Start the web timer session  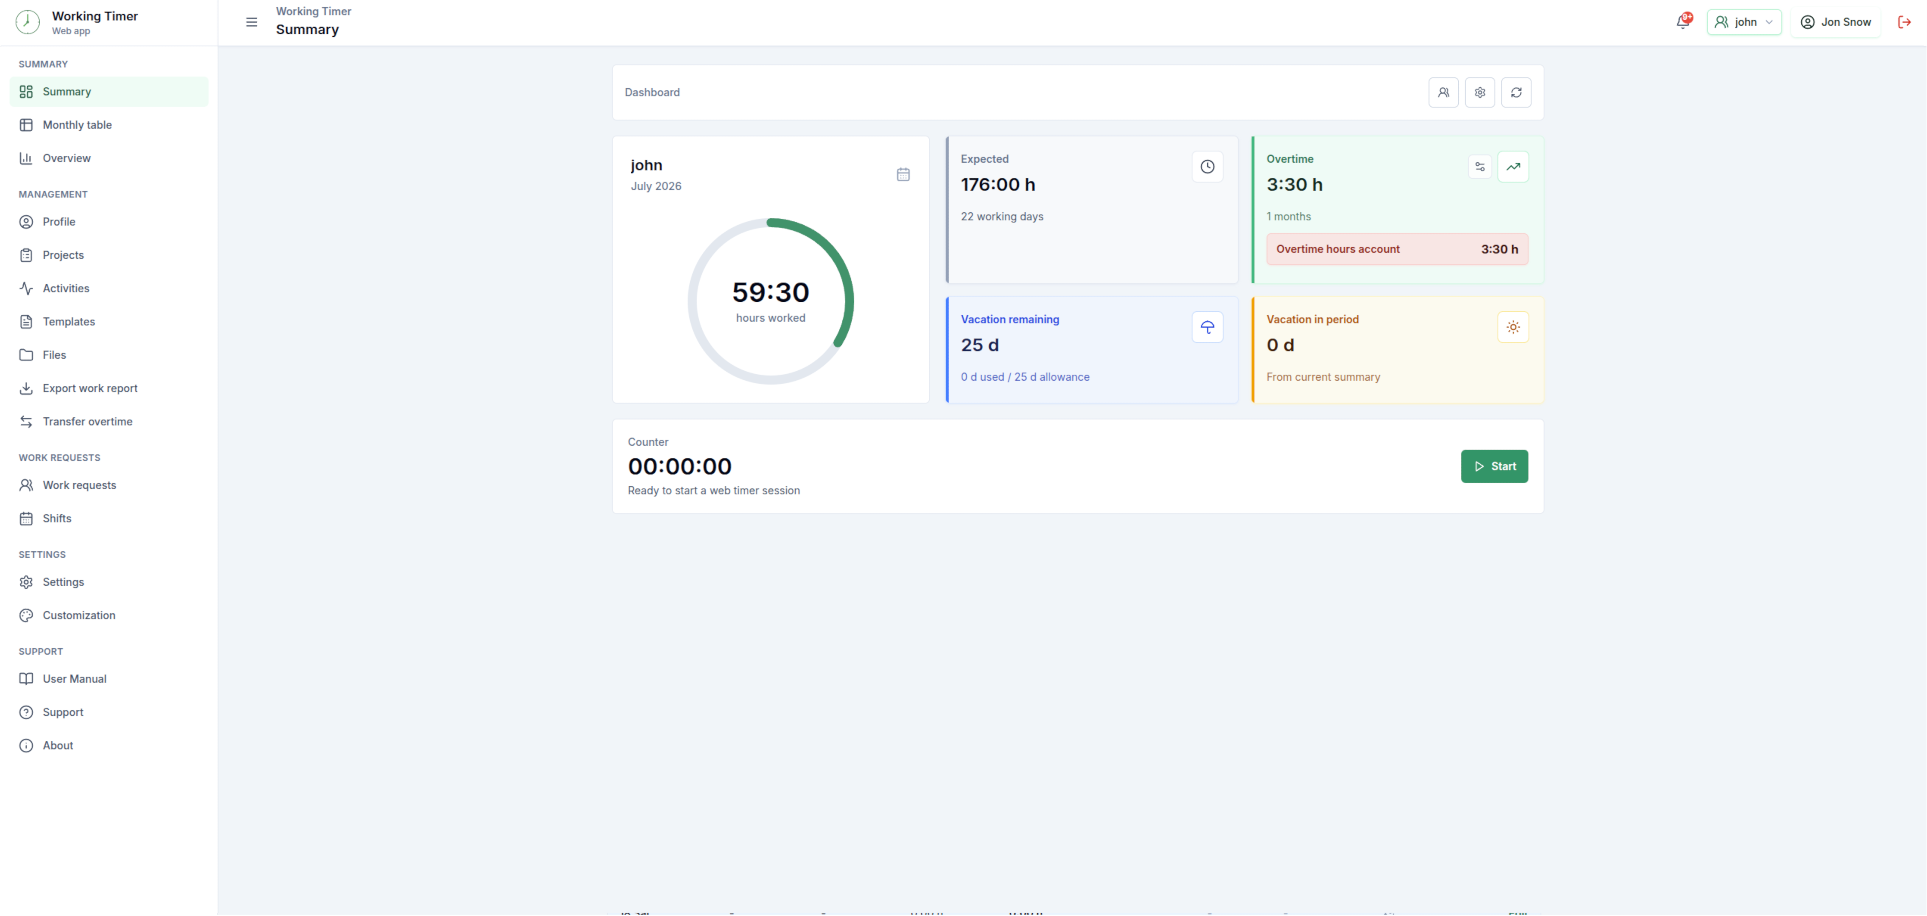pos(1494,466)
